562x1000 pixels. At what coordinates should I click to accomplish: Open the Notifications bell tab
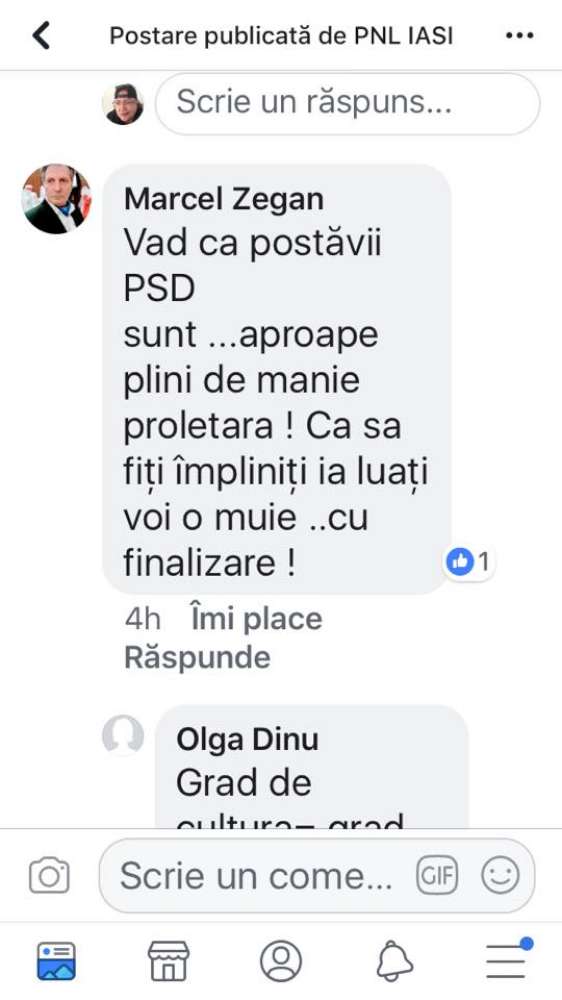[394, 960]
